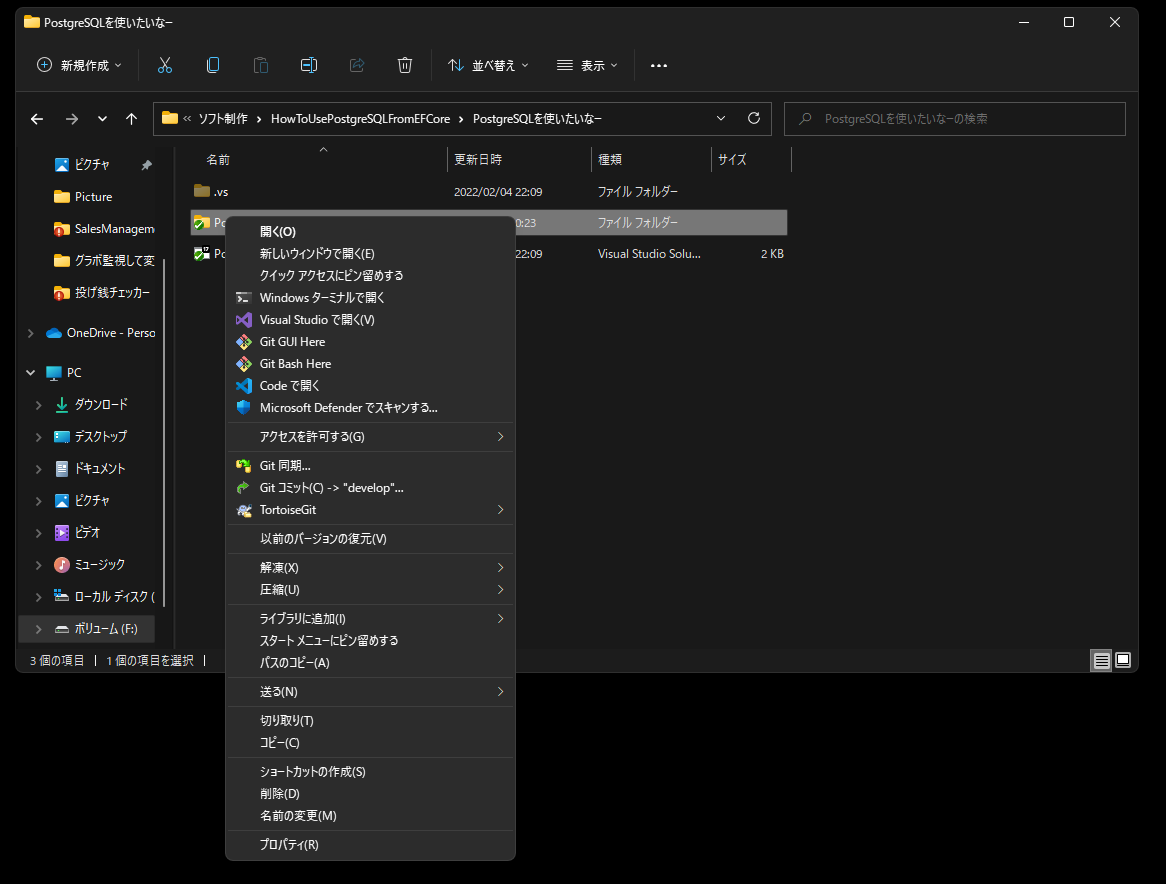The height and width of the screenshot is (884, 1166).
Task: Open recent locations dropdown arrow
Action: click(103, 119)
